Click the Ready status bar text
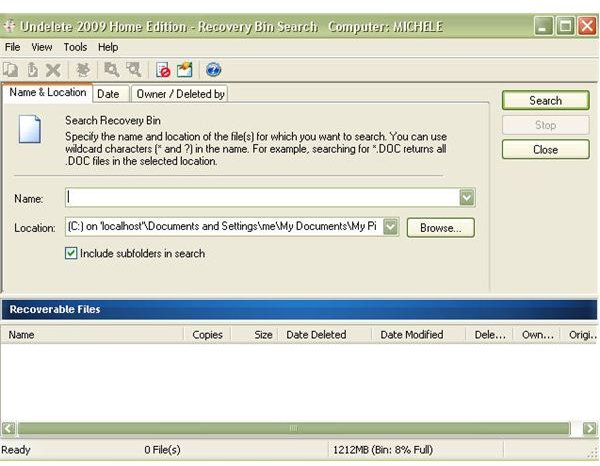Viewport: 600px width, 466px height. click(x=16, y=450)
